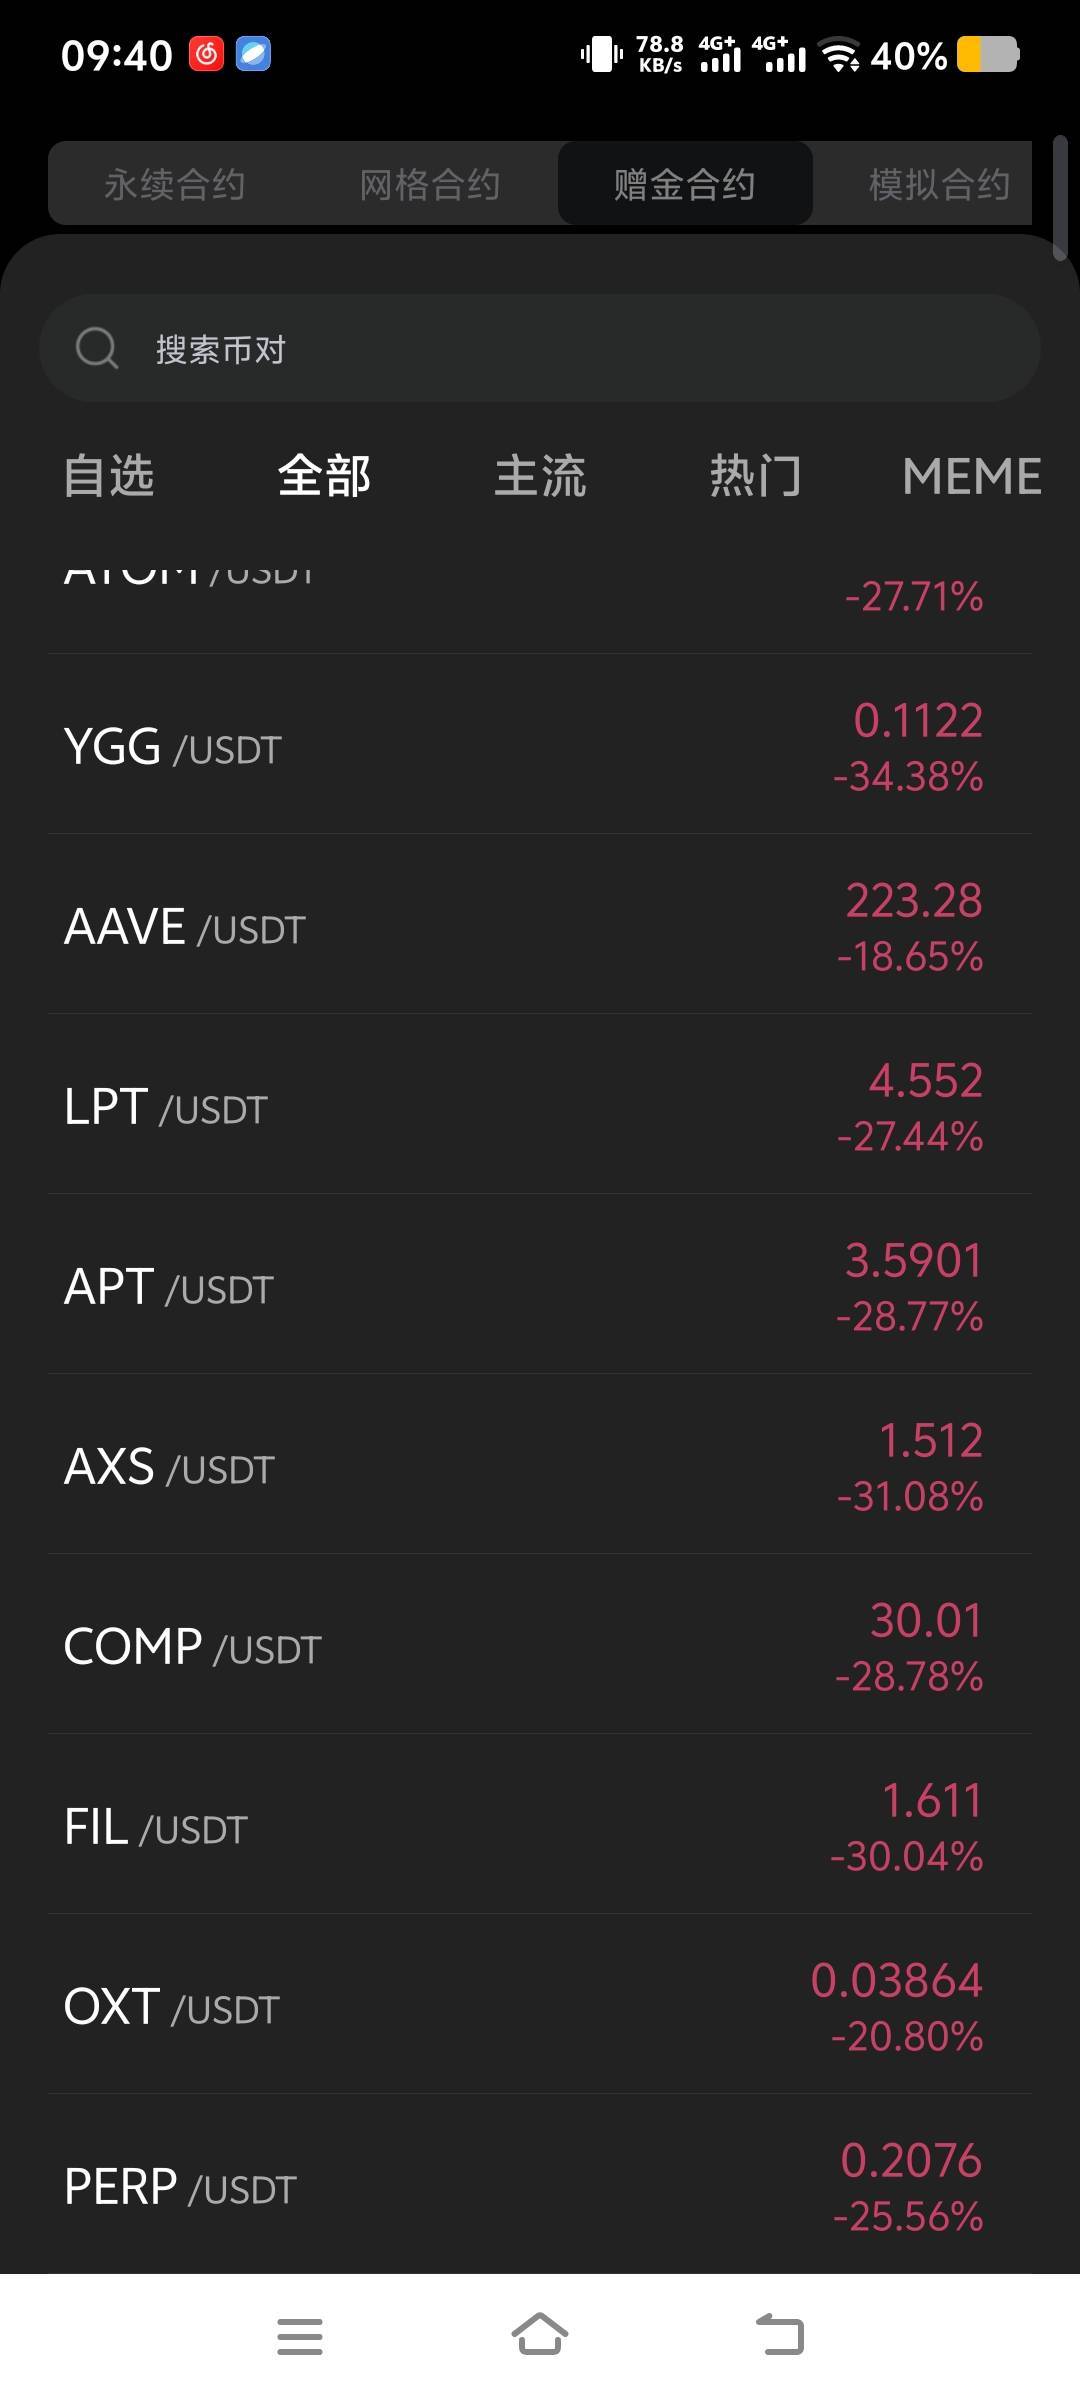Tap the red NetEase Music status icon
The height and width of the screenshot is (2400, 1080).
pyautogui.click(x=207, y=54)
